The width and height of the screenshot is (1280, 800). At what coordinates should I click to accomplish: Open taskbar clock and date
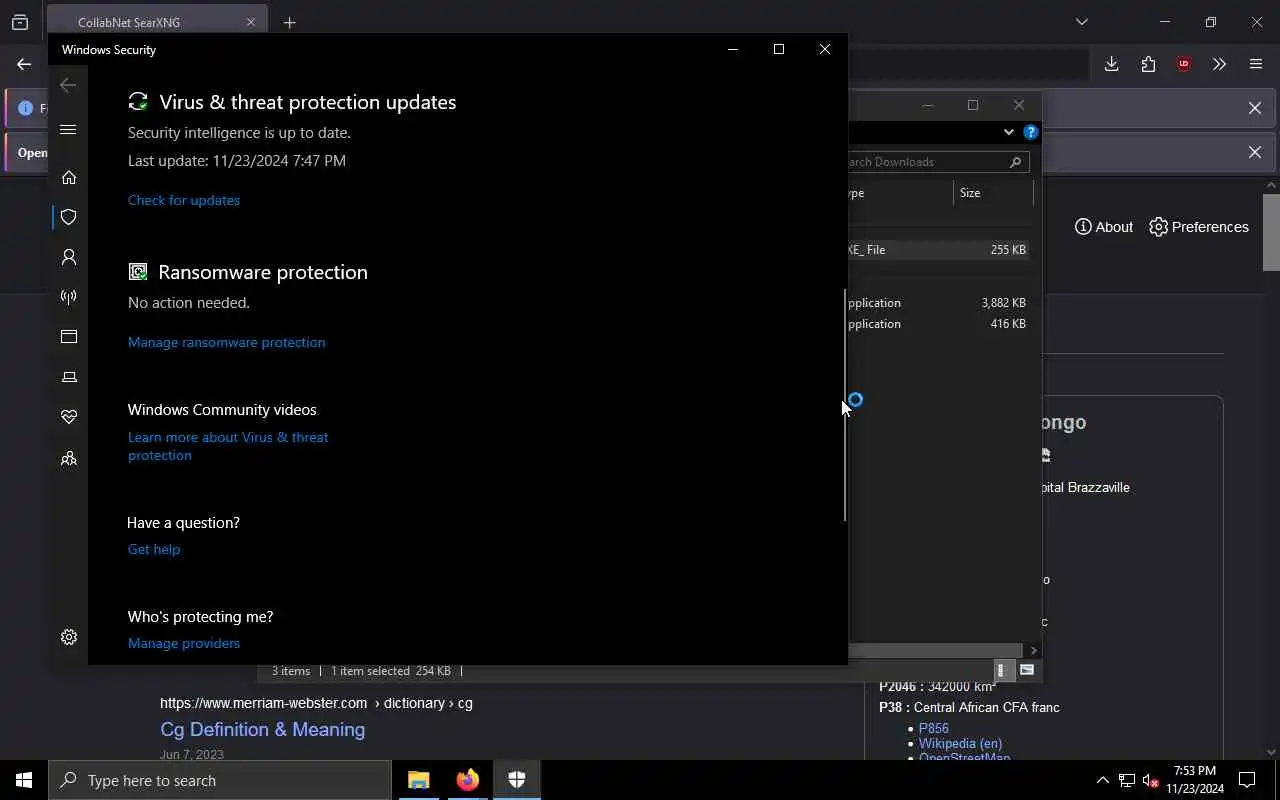coord(1195,780)
